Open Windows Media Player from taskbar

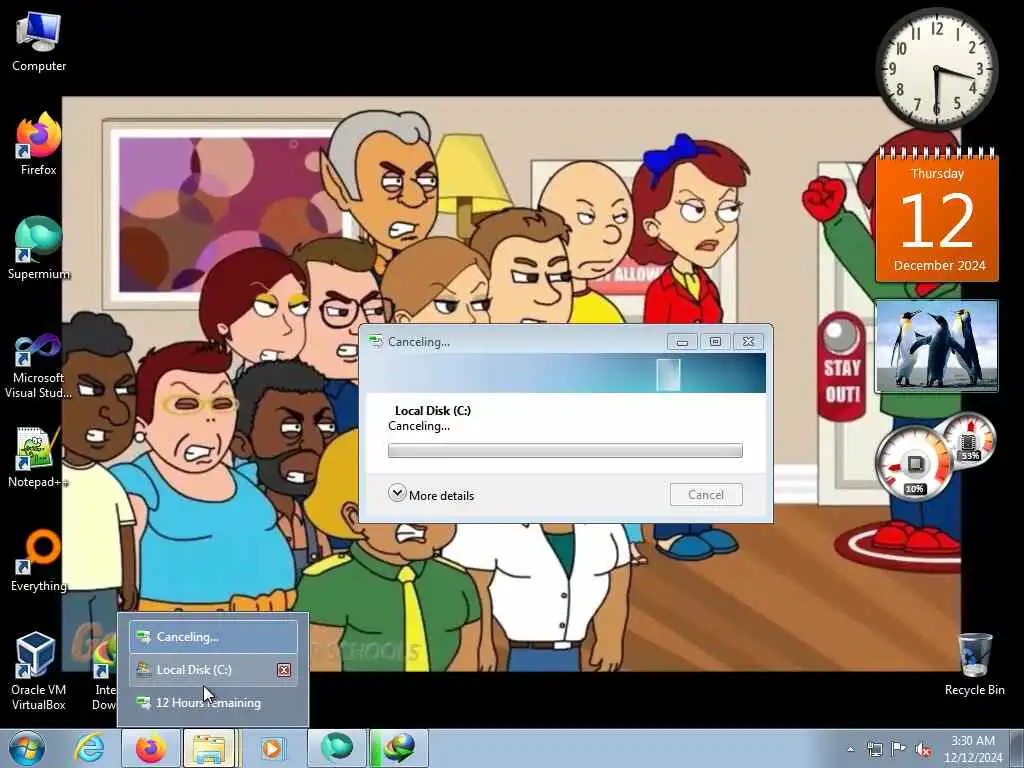click(x=272, y=748)
